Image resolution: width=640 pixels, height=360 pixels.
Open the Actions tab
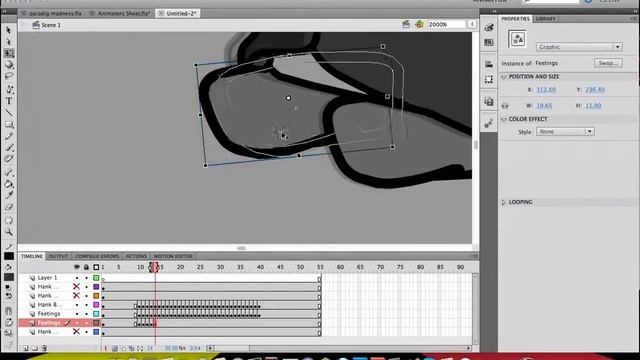[x=136, y=256]
